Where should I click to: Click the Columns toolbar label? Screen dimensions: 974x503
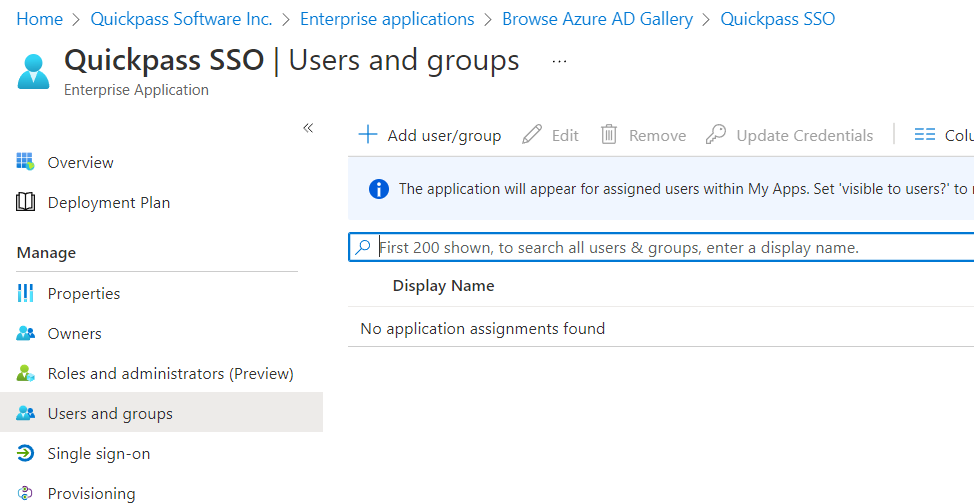click(x=959, y=135)
